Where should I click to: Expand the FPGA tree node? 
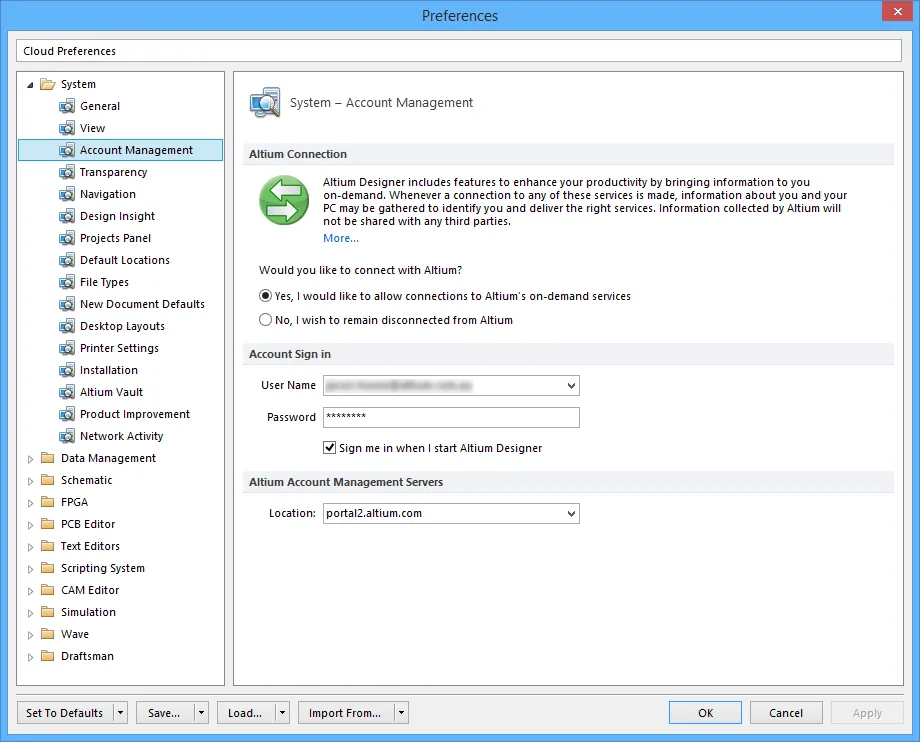[31, 503]
